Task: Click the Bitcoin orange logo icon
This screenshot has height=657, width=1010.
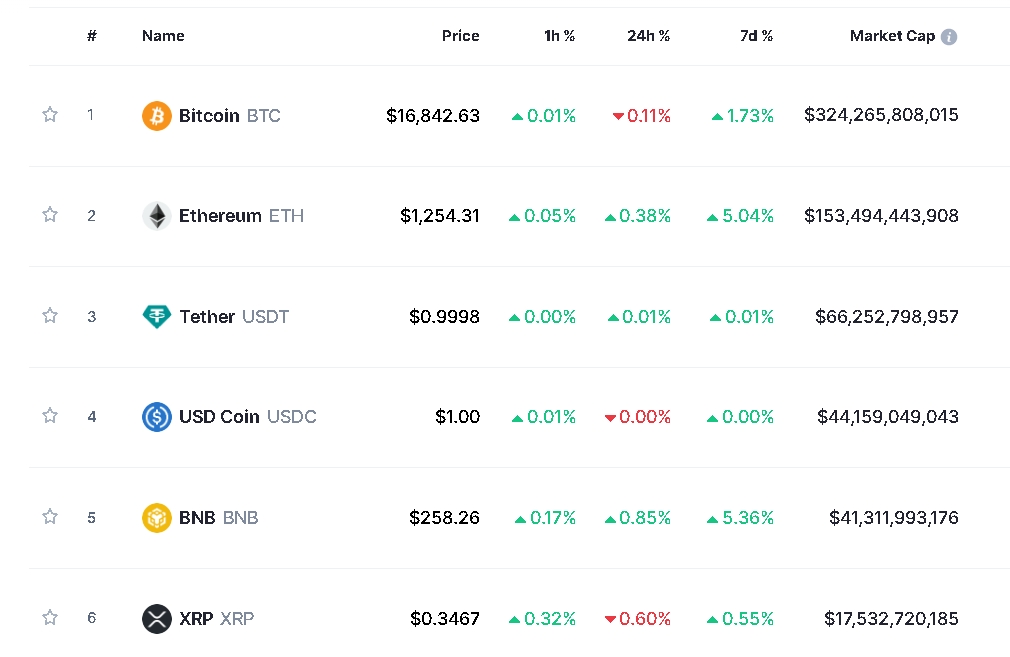Action: 157,116
